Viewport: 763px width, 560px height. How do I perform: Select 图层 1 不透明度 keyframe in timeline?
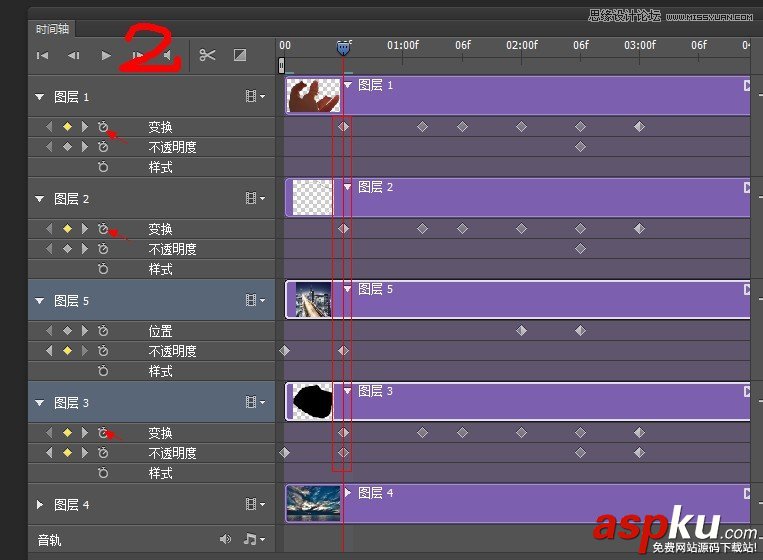coord(580,146)
